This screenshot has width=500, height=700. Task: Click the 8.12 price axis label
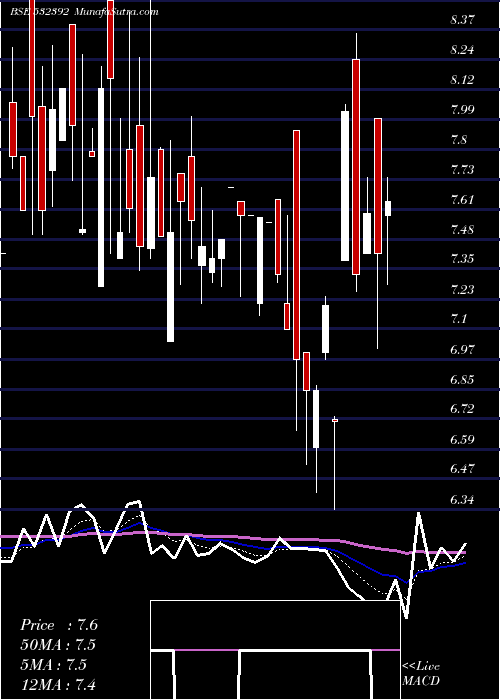[x=462, y=80]
